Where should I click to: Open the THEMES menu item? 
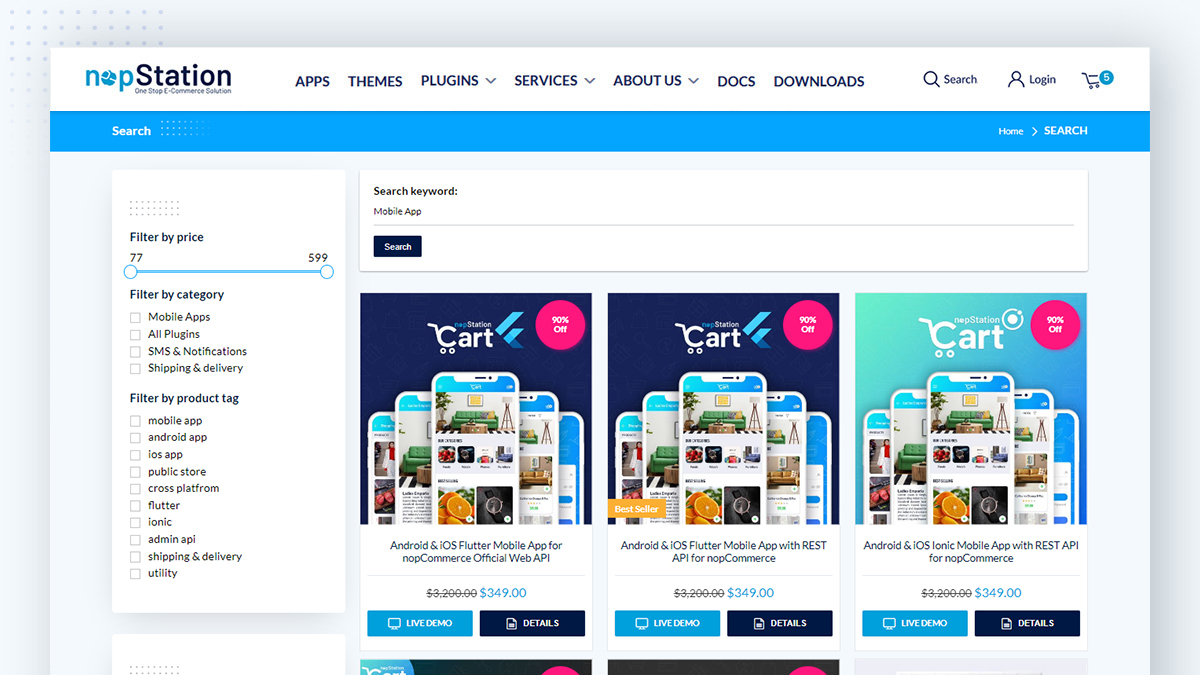point(375,81)
